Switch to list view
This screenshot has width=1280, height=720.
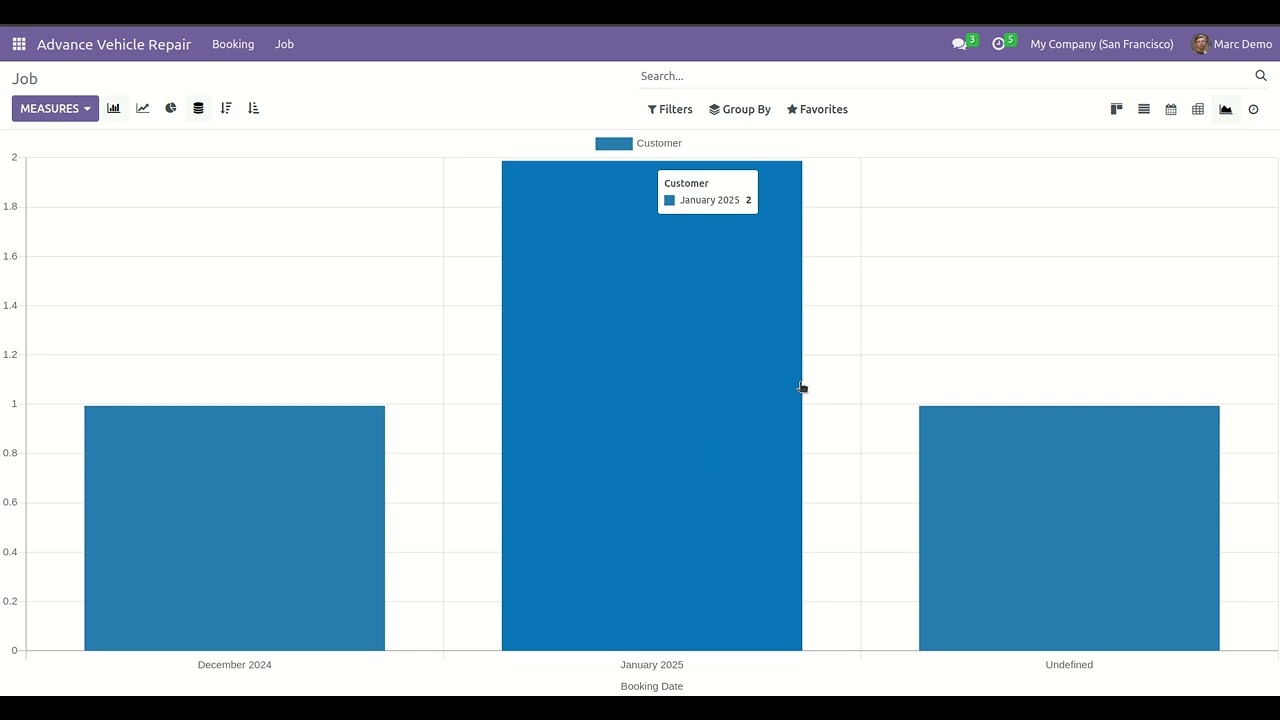pos(1144,109)
